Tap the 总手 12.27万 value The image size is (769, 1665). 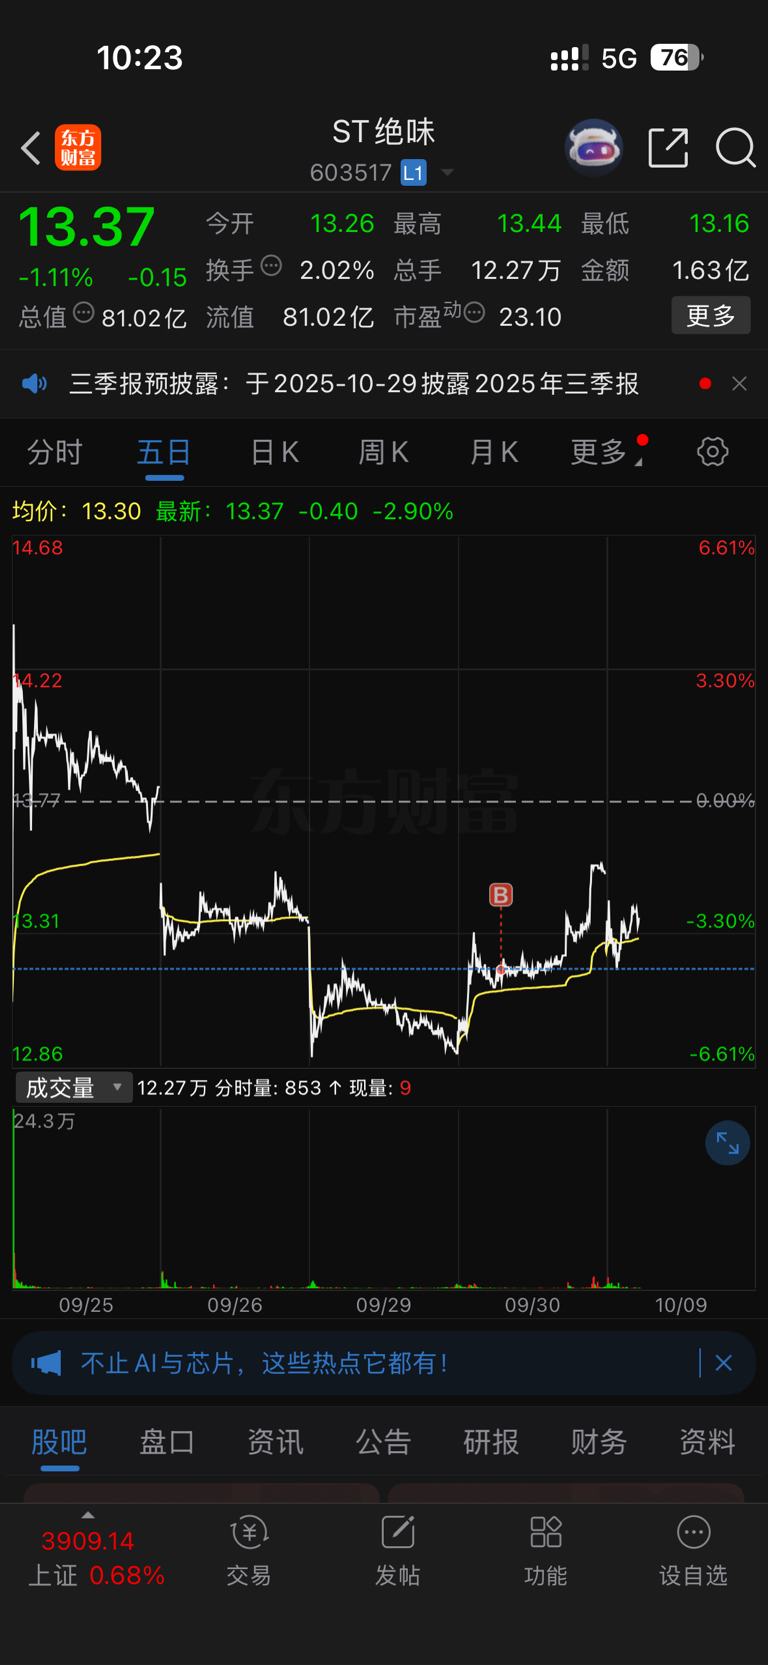(x=516, y=270)
